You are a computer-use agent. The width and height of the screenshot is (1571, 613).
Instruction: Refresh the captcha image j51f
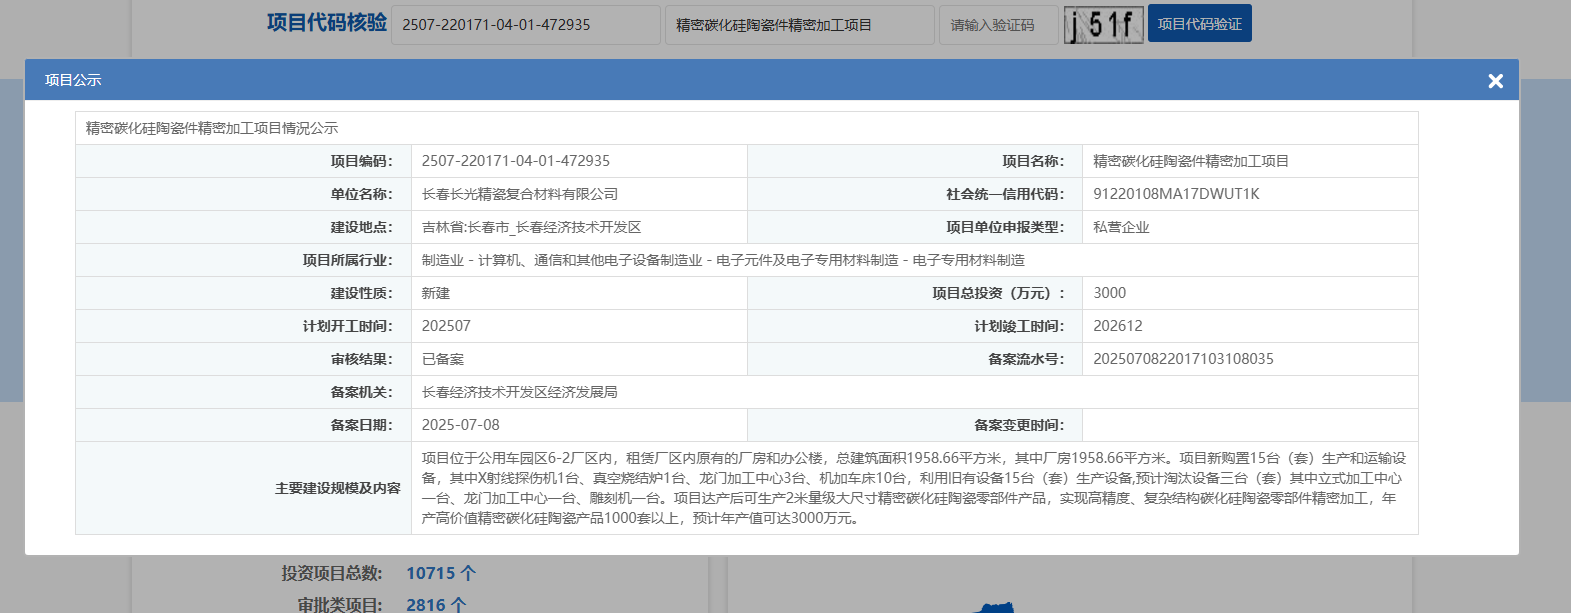point(1103,25)
